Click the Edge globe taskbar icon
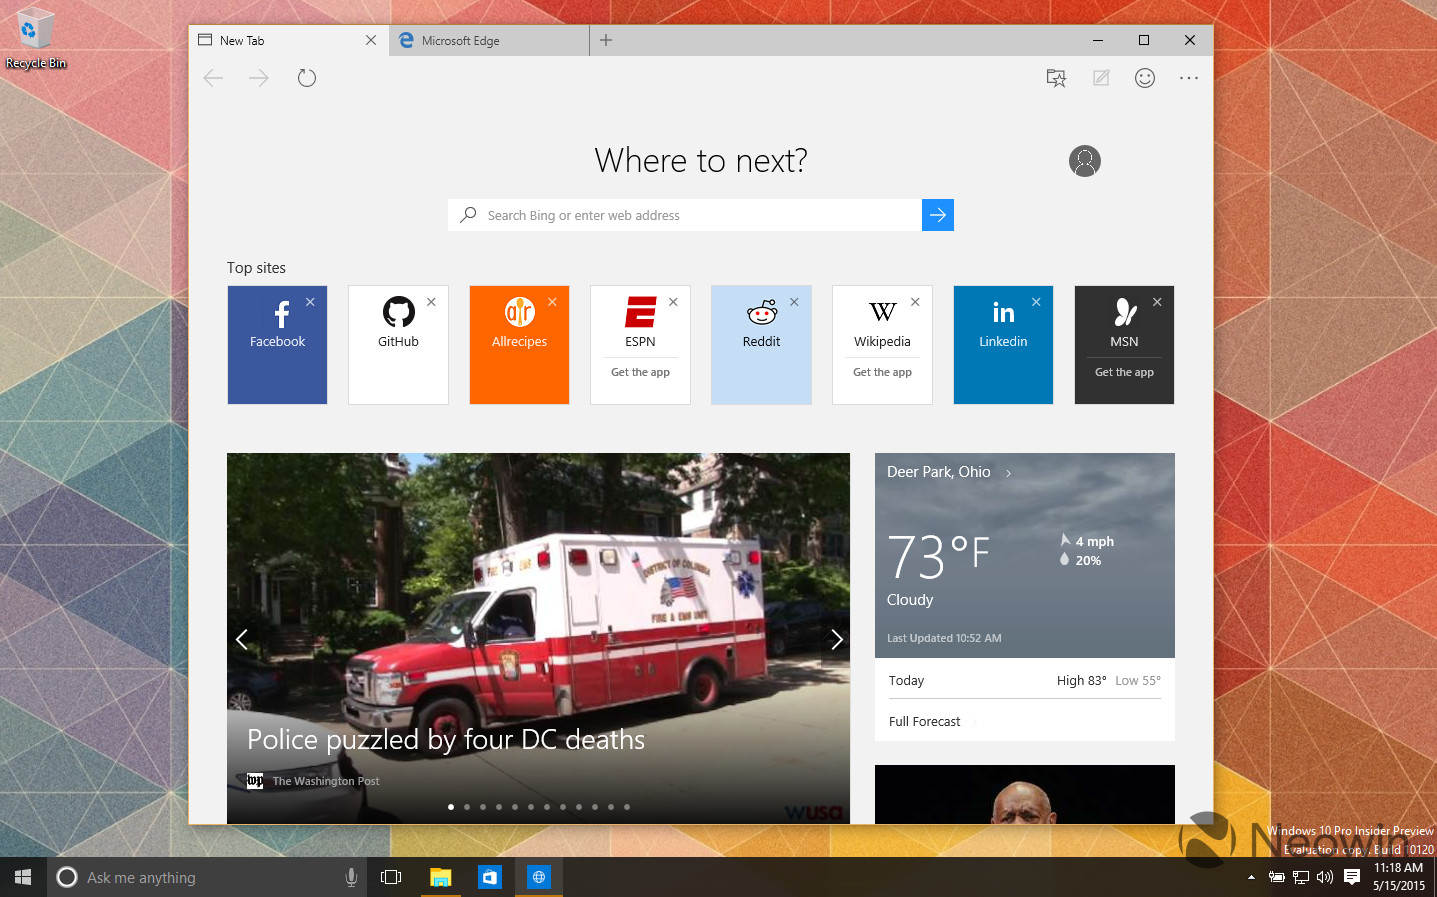This screenshot has height=897, width=1437. pos(538,877)
